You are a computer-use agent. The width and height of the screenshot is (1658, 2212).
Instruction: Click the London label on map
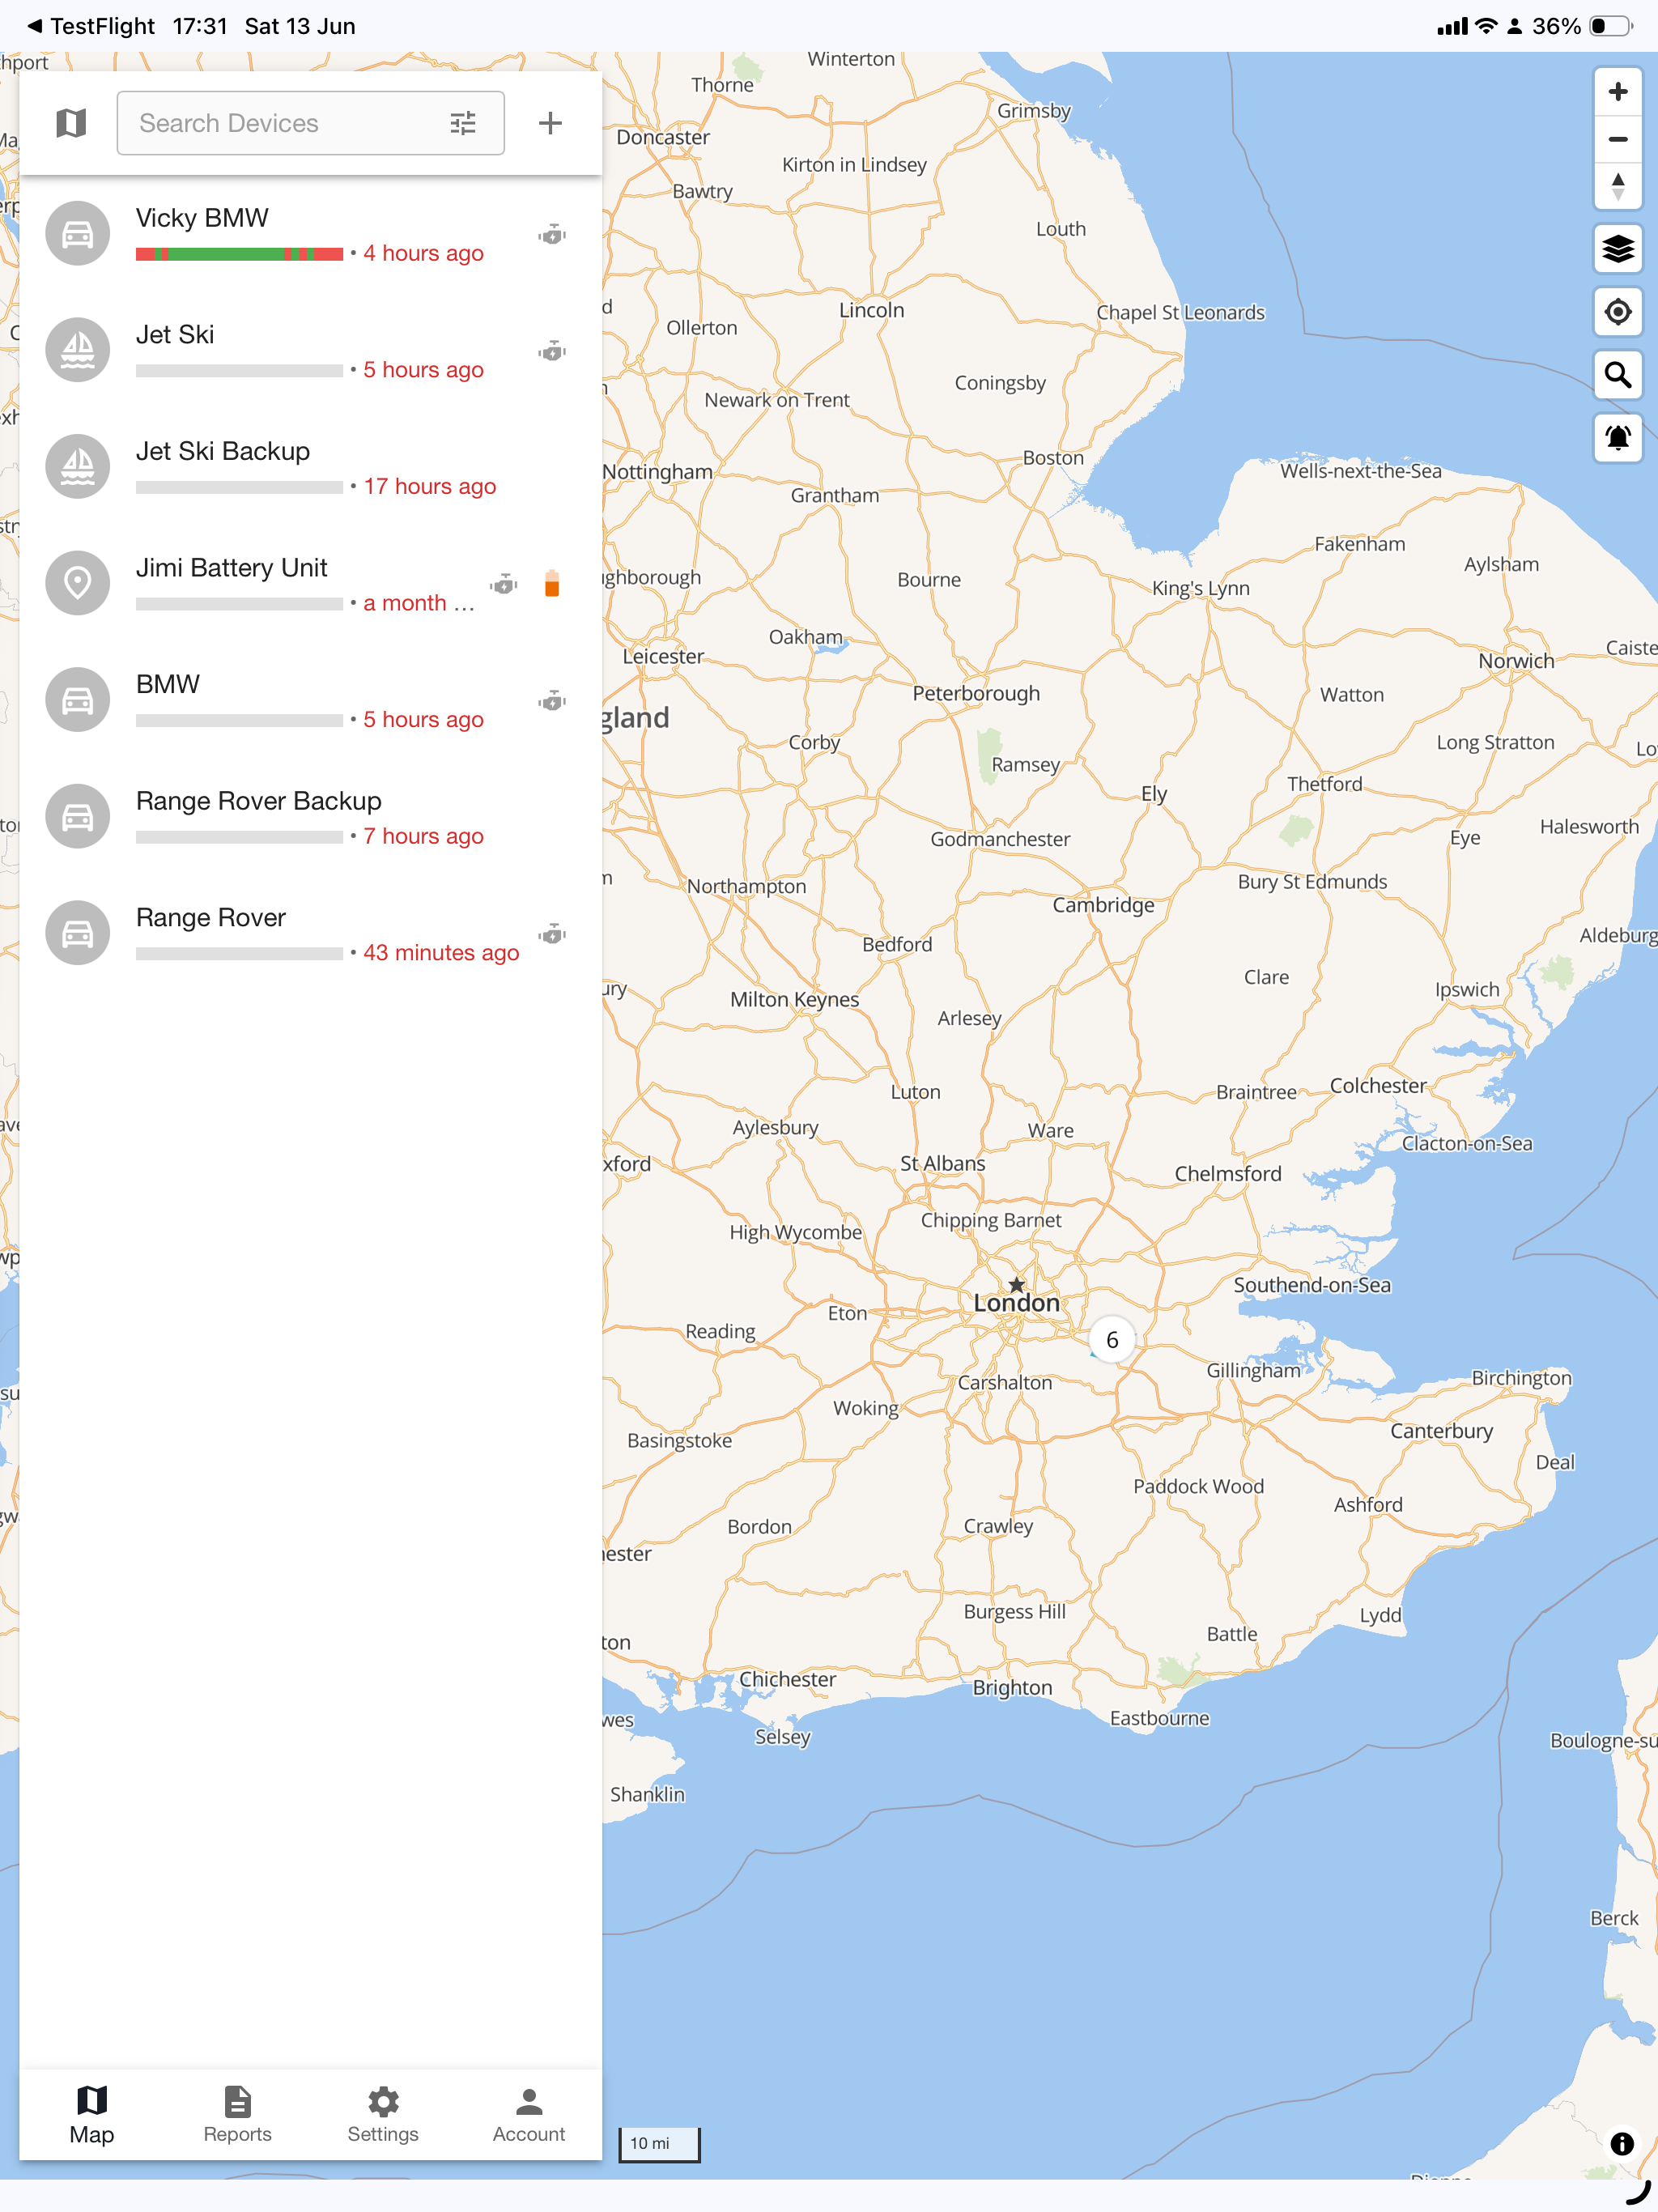pyautogui.click(x=1016, y=1303)
